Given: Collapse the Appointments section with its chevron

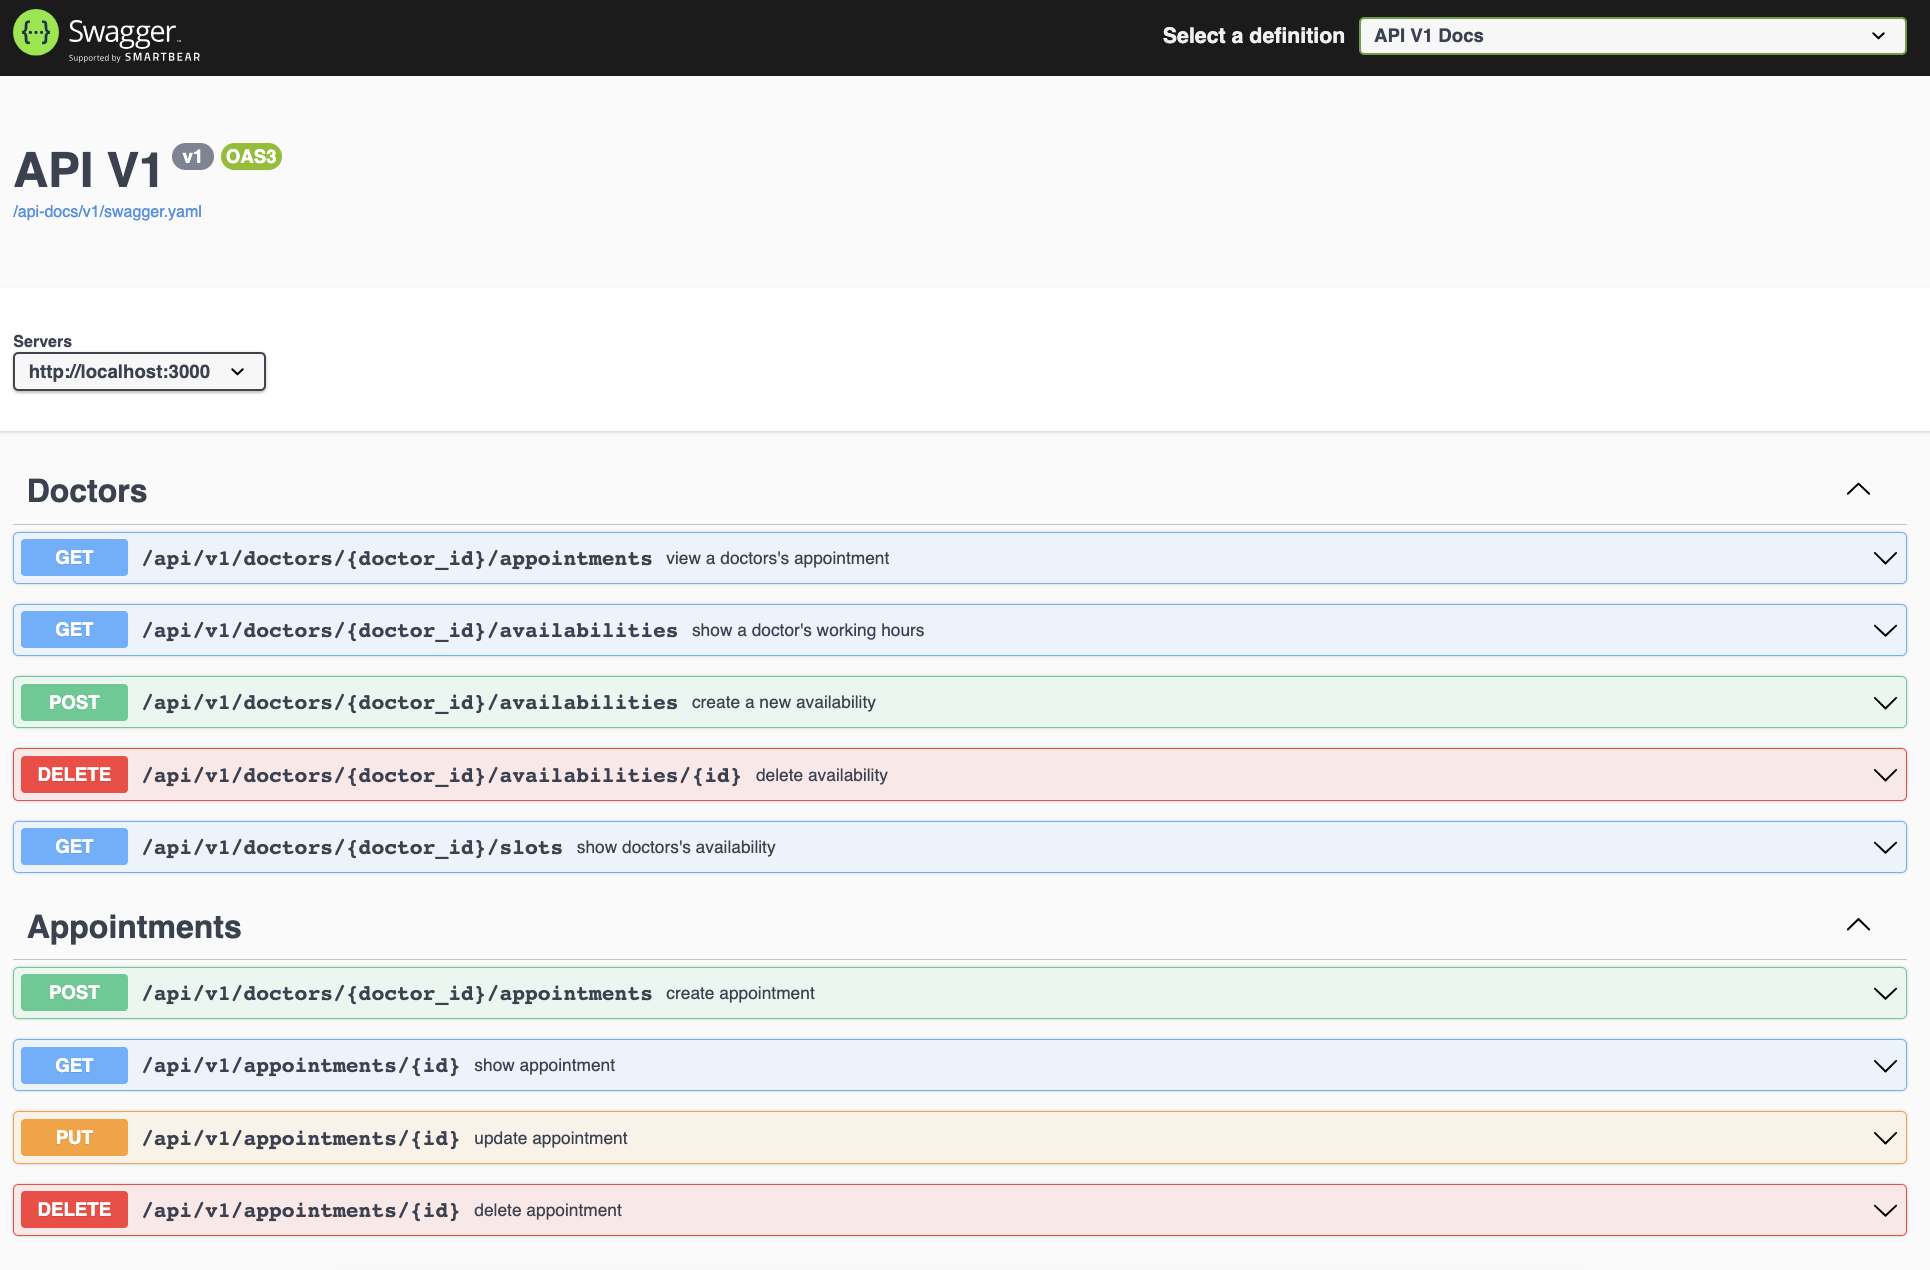Looking at the screenshot, I should (x=1858, y=925).
